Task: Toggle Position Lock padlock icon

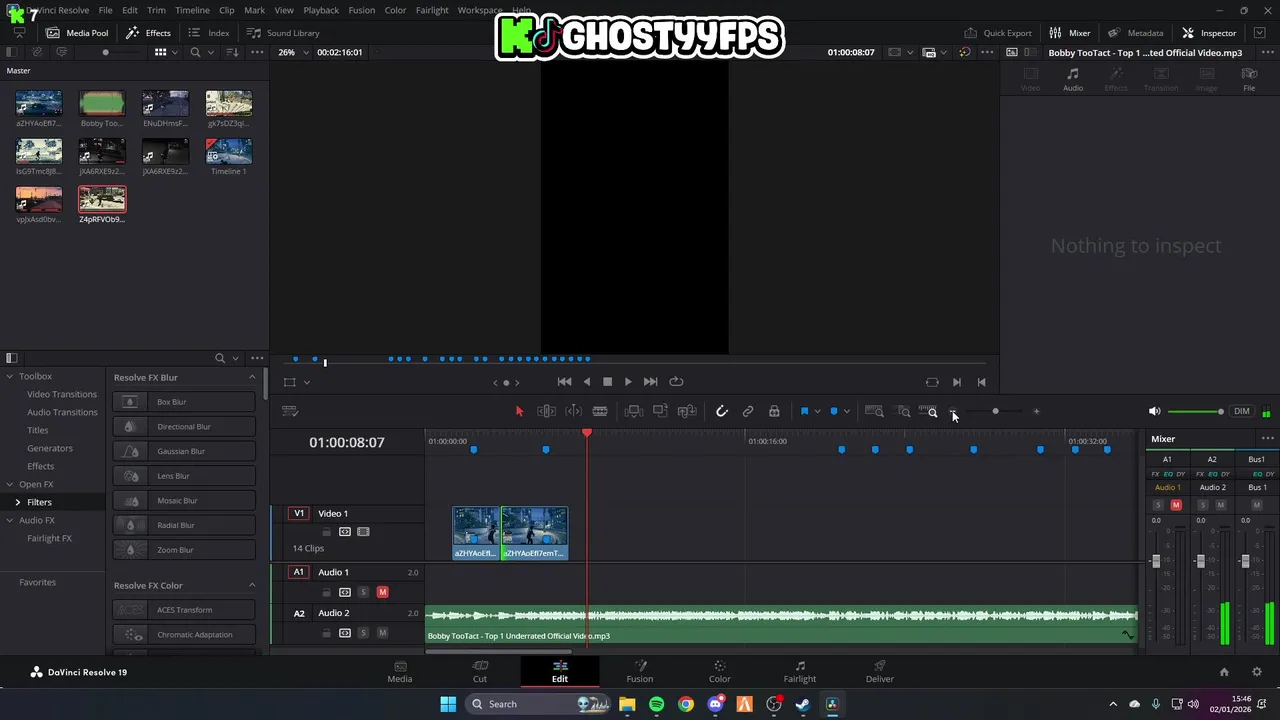Action: [x=774, y=411]
